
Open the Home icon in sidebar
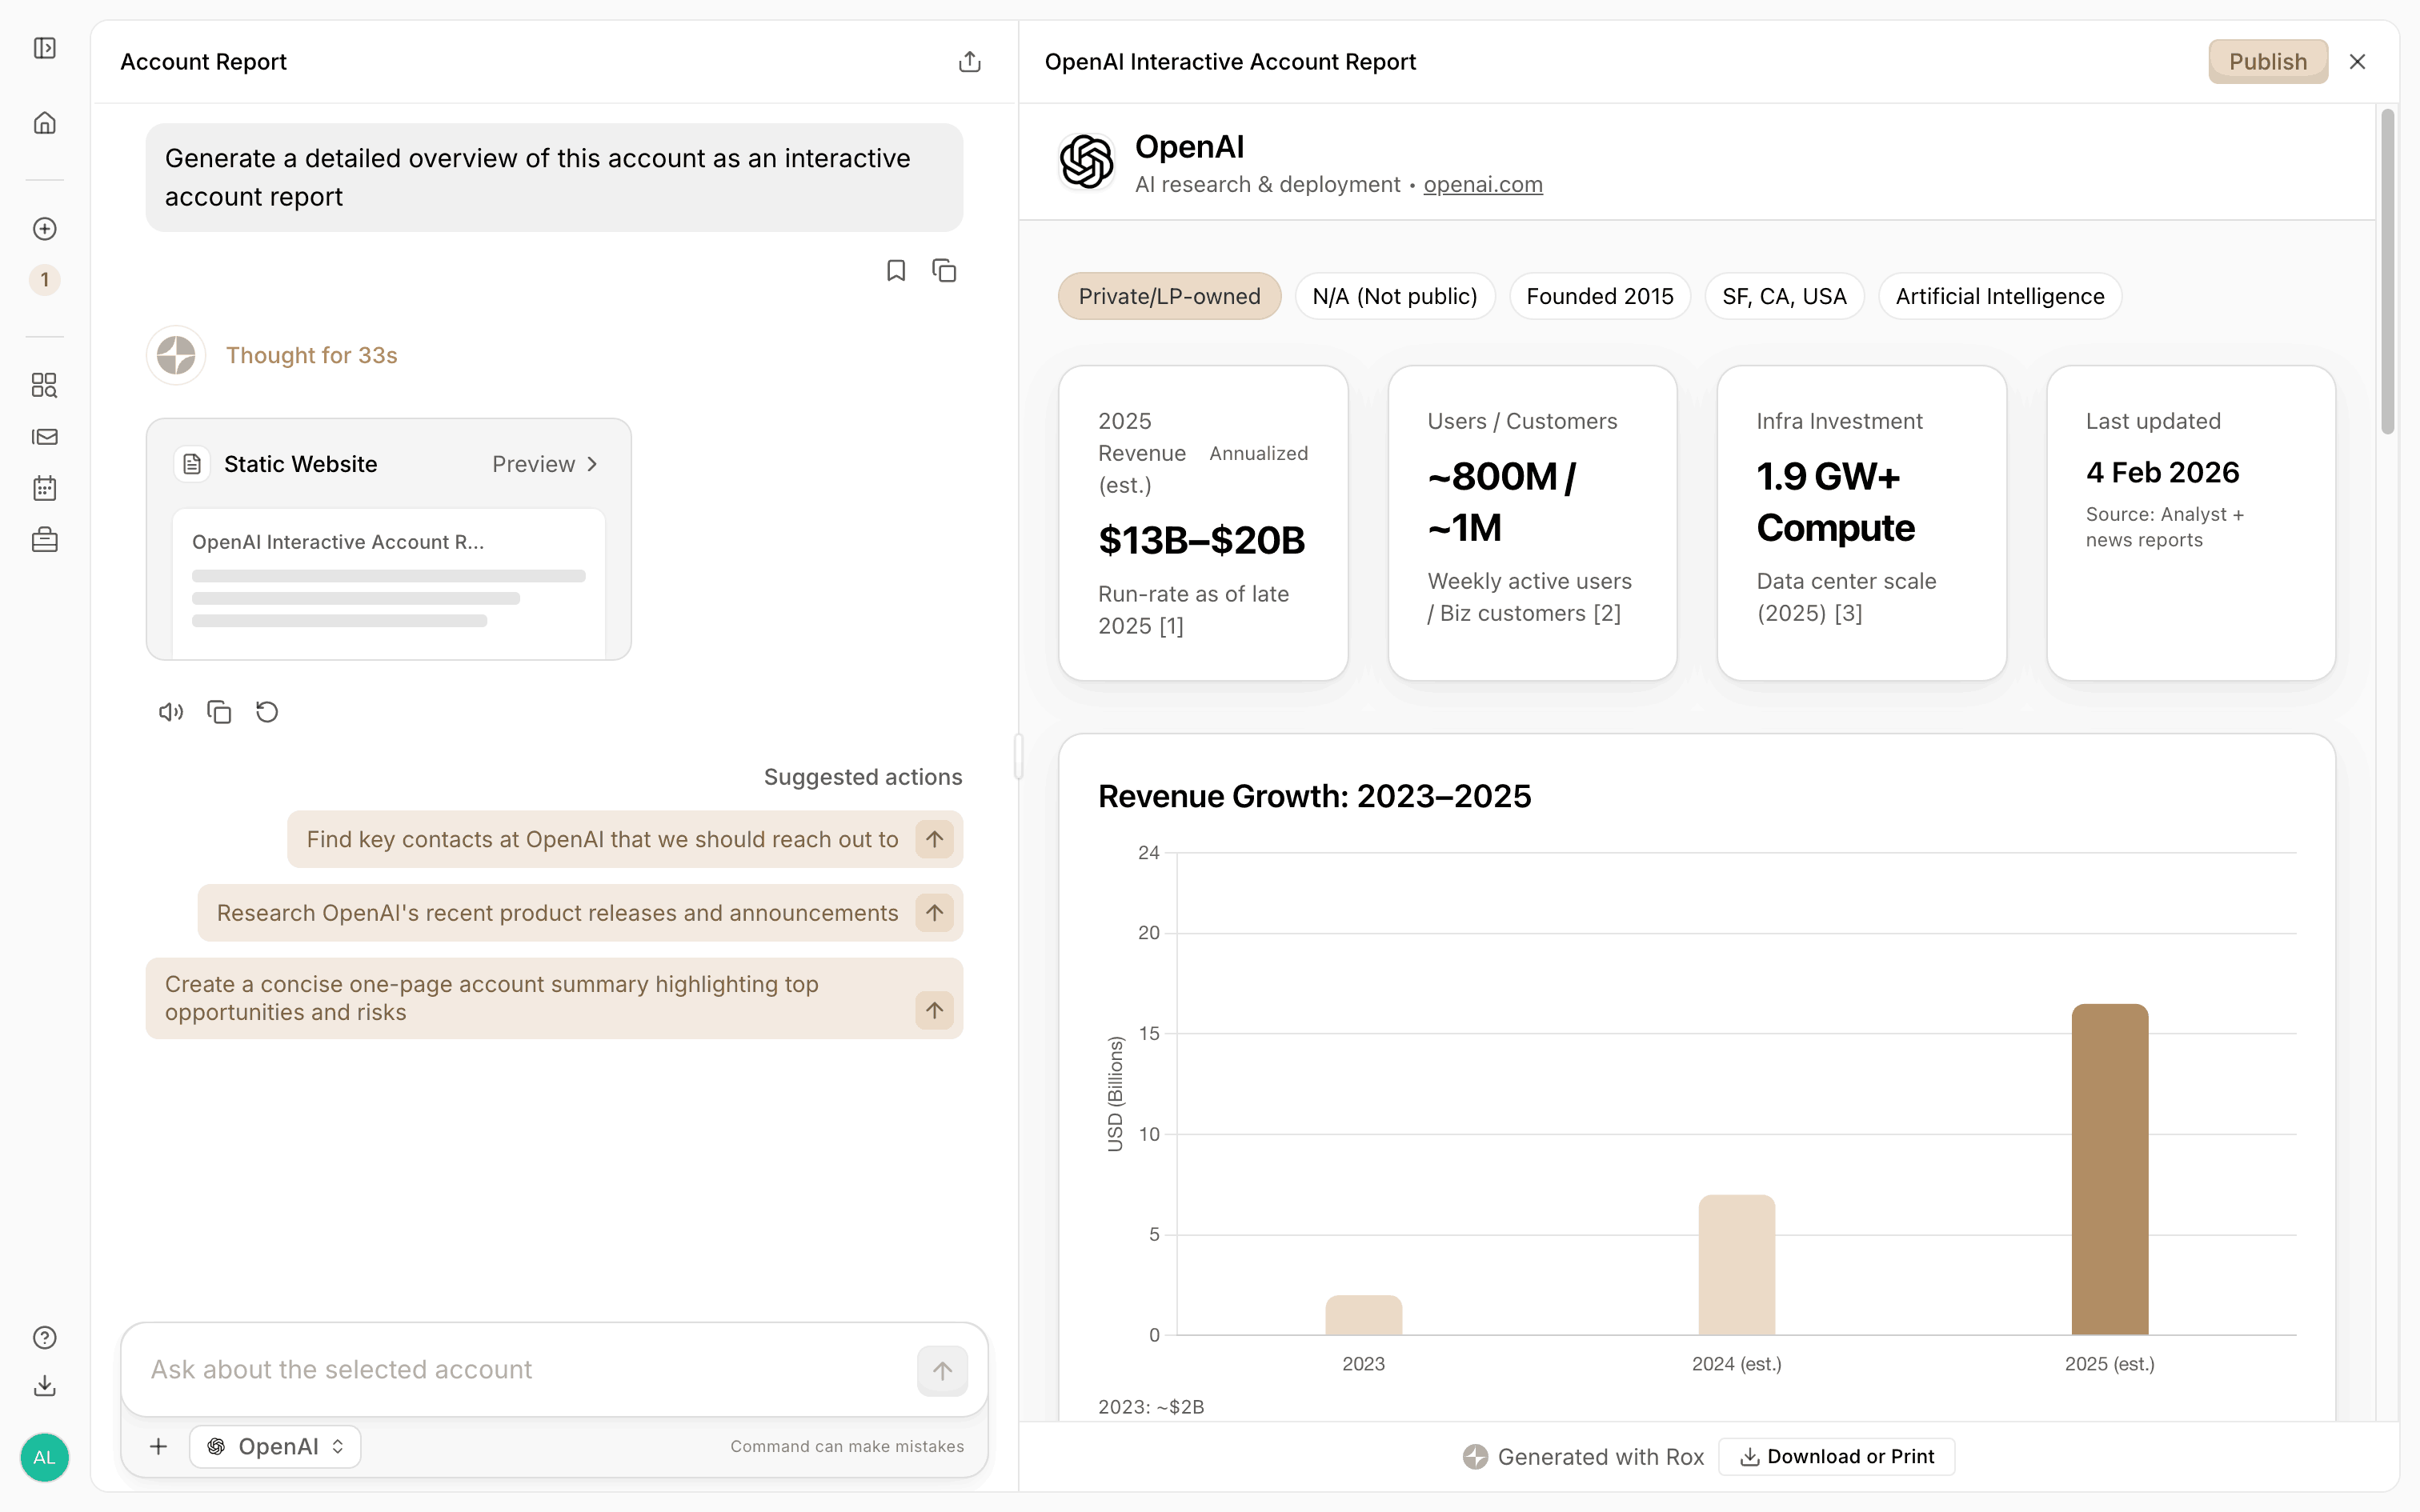pos(45,123)
